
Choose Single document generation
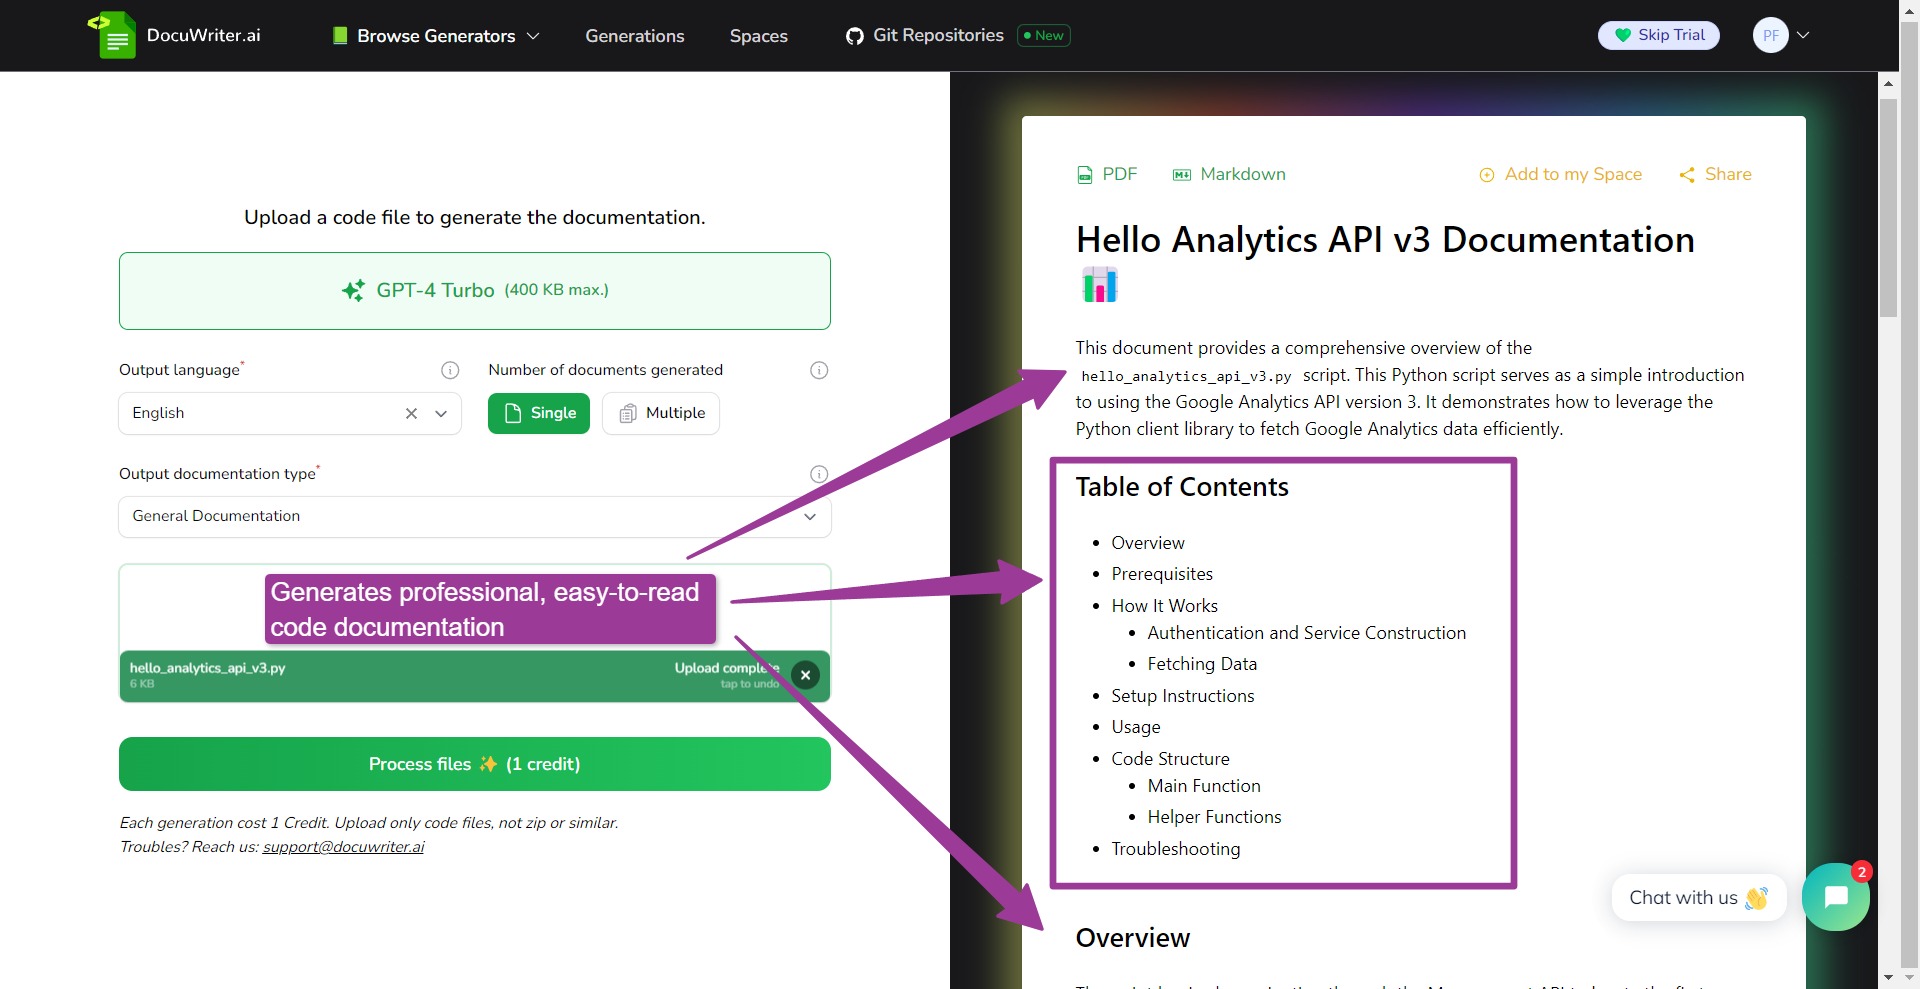[539, 413]
